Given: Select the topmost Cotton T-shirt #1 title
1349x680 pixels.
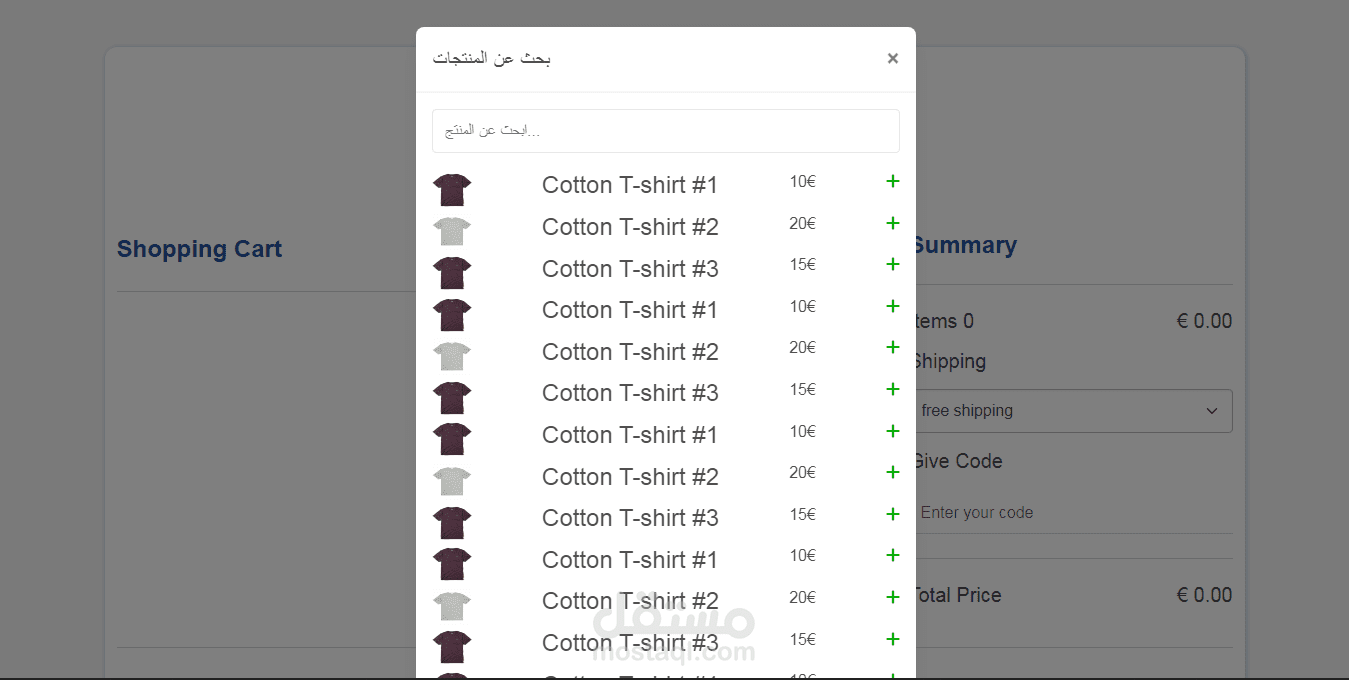Looking at the screenshot, I should pyautogui.click(x=630, y=185).
